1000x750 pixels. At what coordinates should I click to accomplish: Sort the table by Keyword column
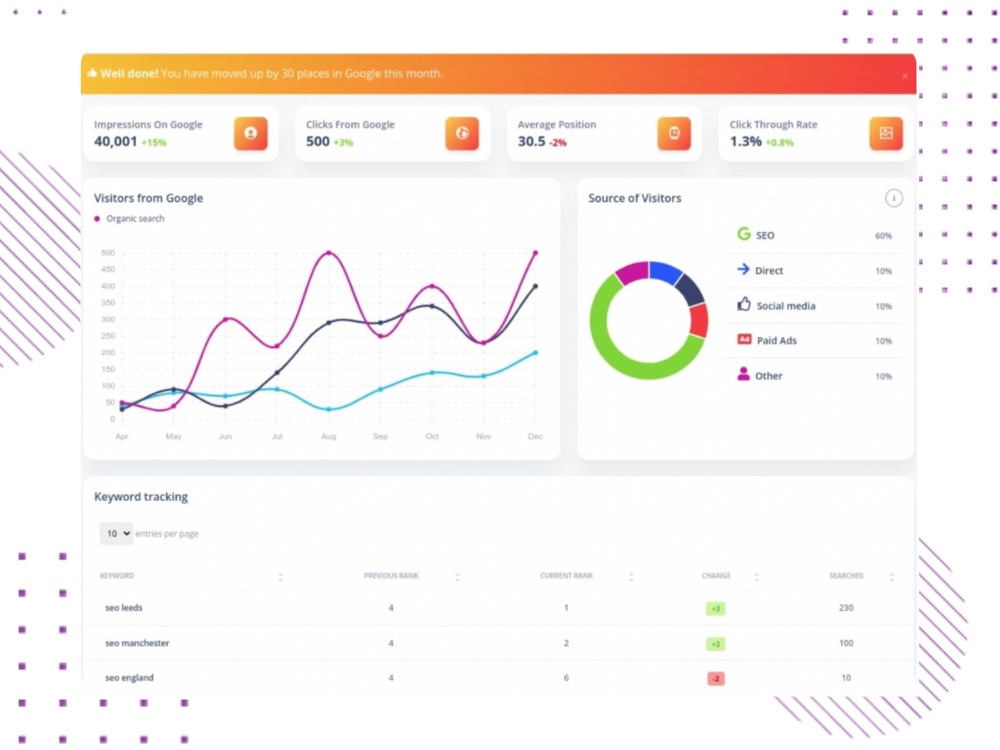click(x=281, y=577)
